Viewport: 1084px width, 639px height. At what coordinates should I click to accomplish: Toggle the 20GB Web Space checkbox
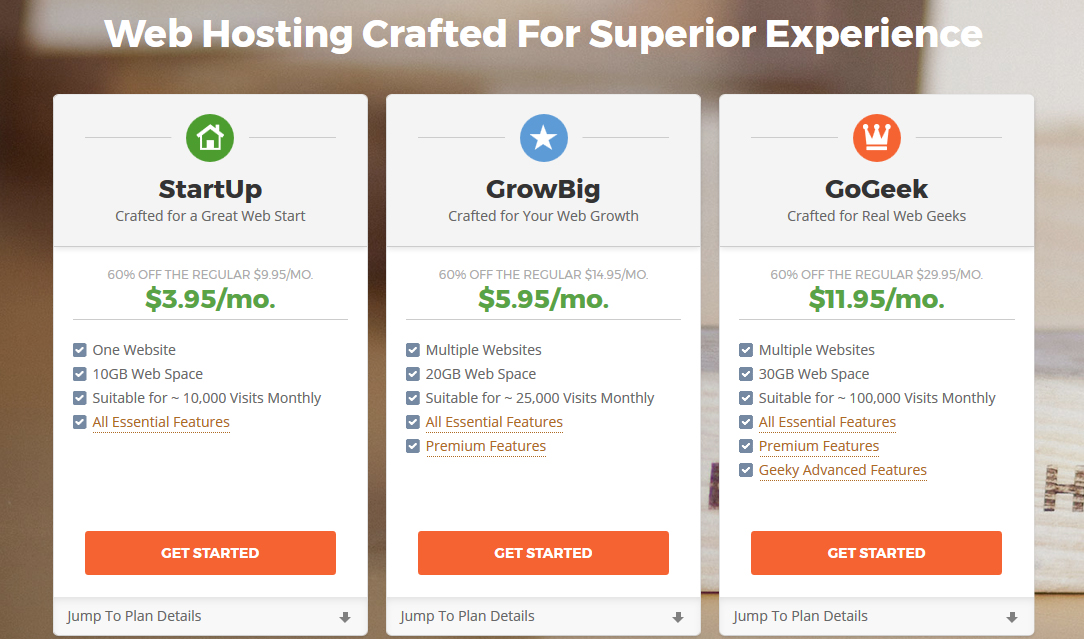pyautogui.click(x=413, y=374)
